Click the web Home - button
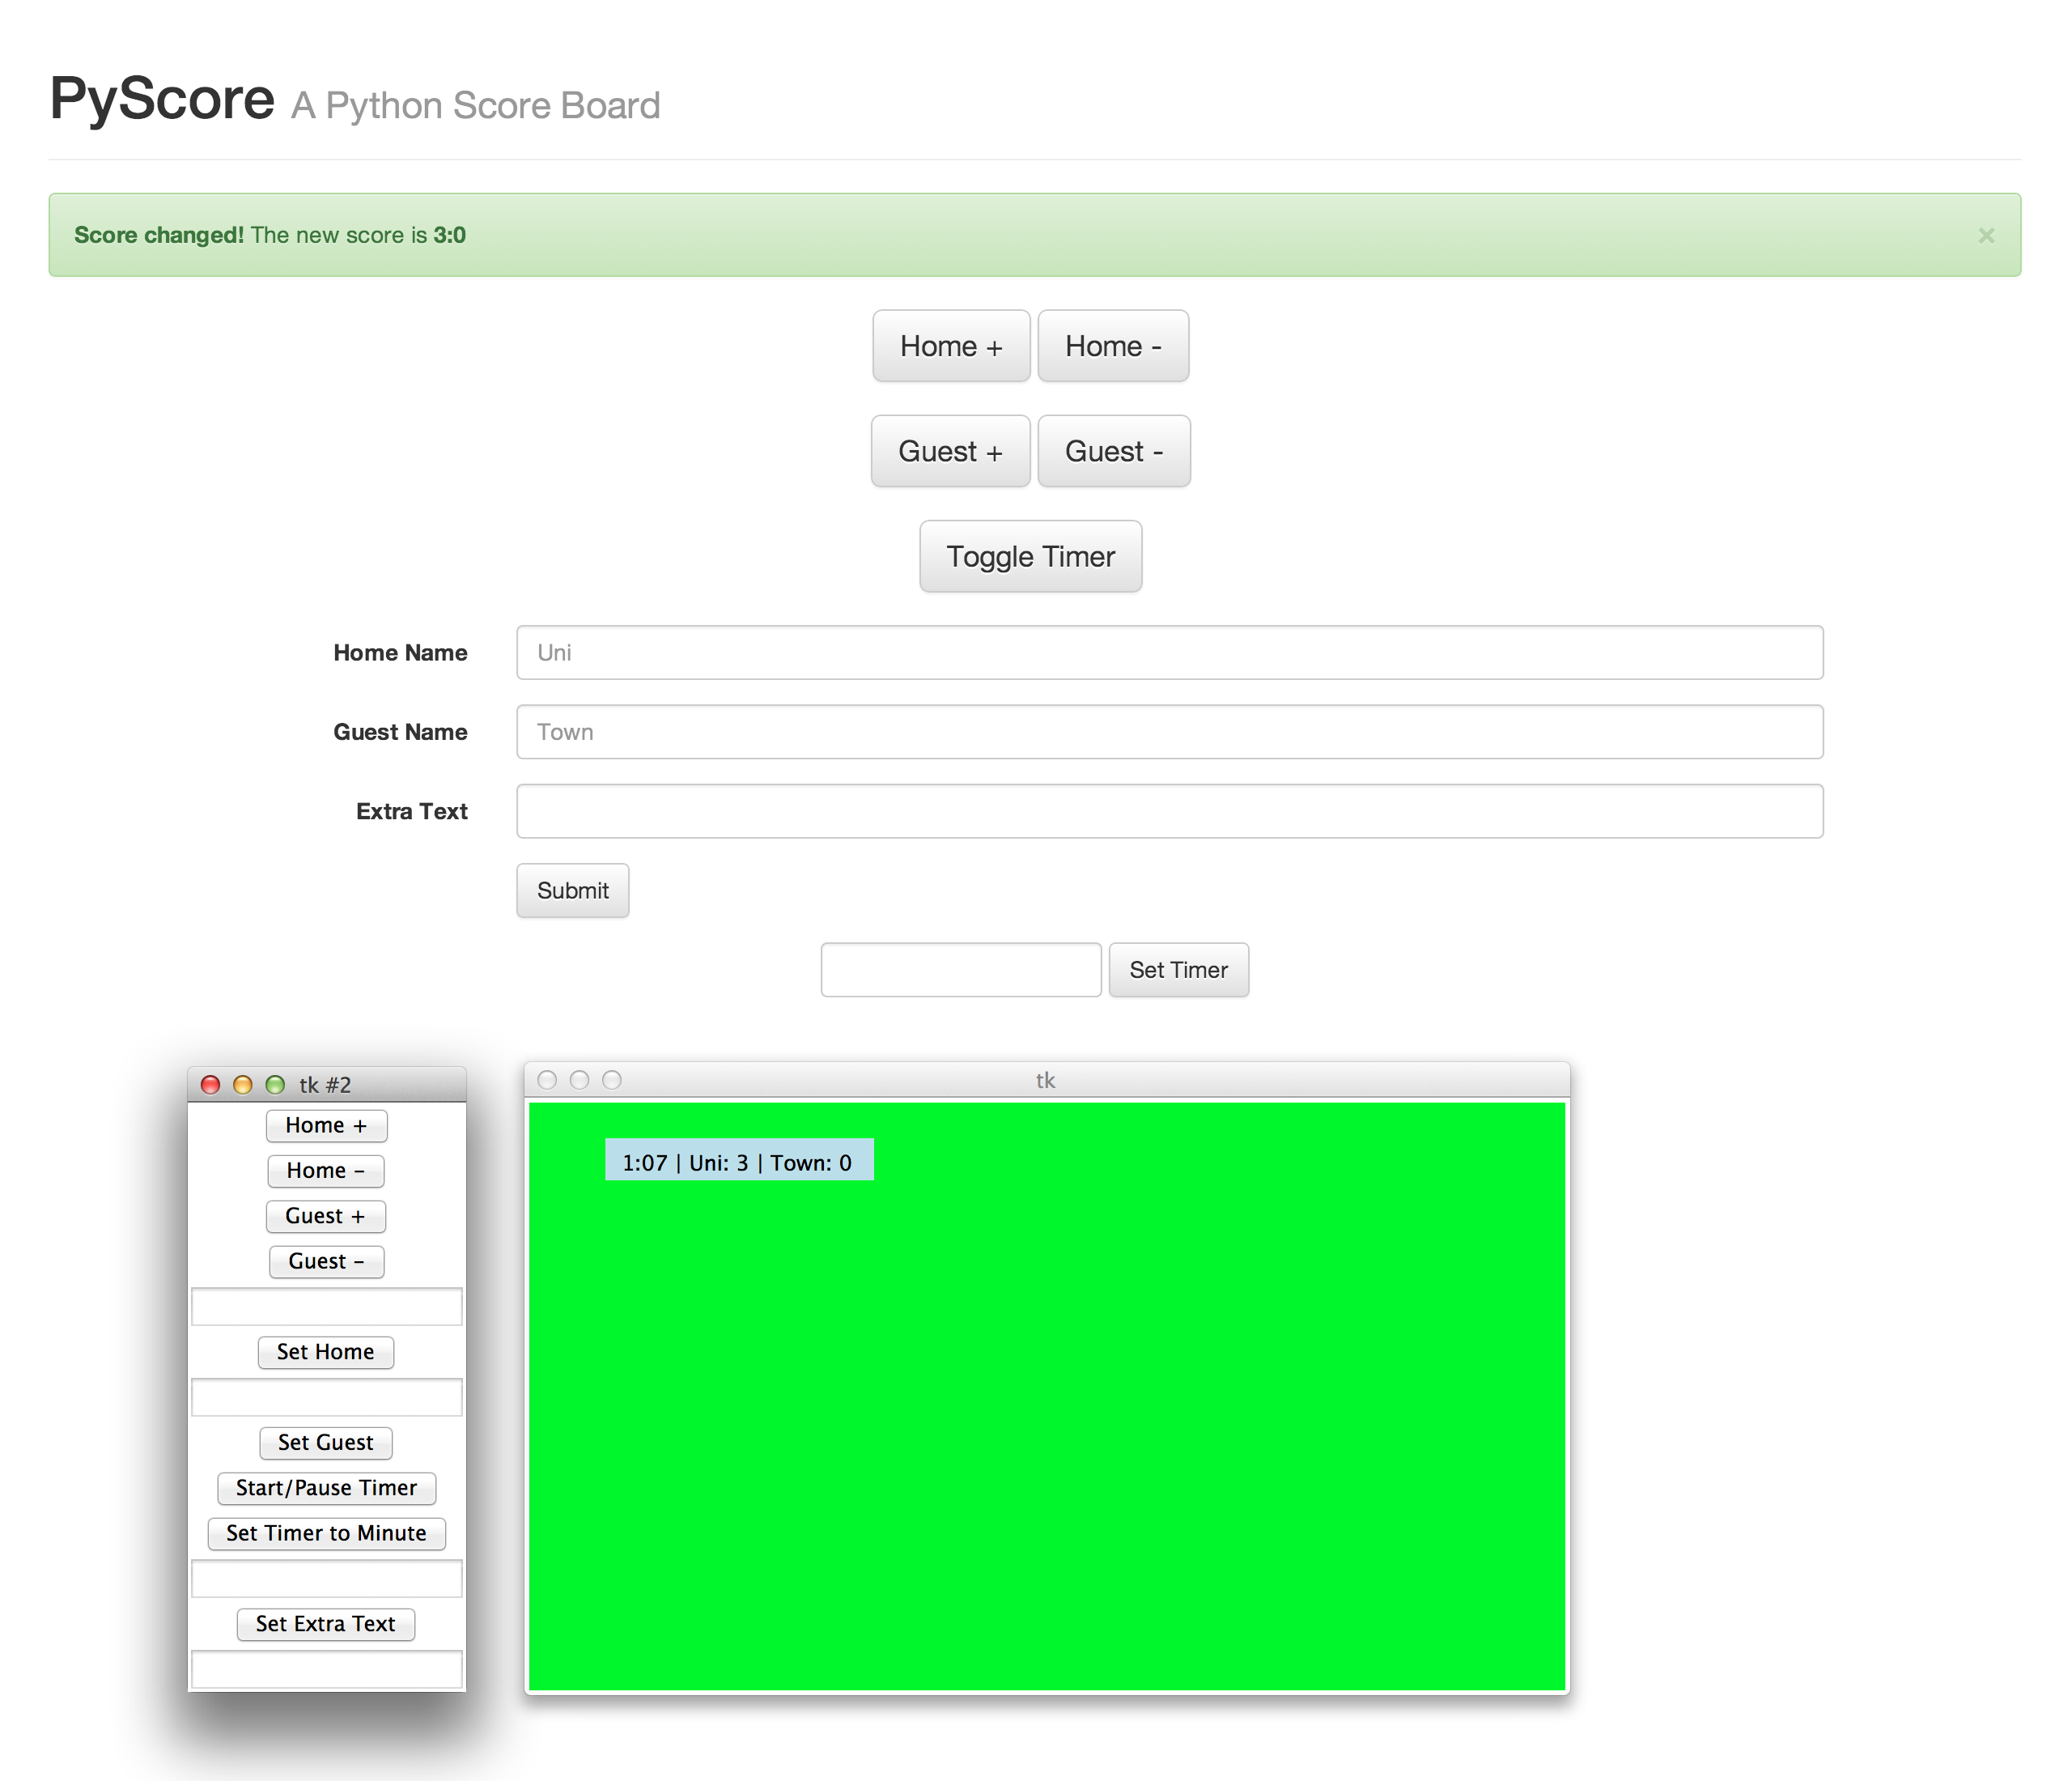The image size is (2072, 1781). tap(1112, 346)
